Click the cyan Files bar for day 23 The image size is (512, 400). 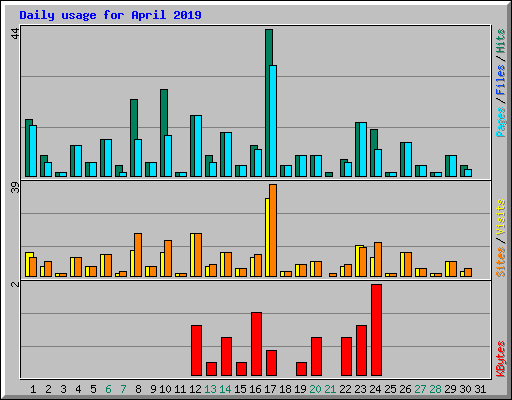(363, 149)
